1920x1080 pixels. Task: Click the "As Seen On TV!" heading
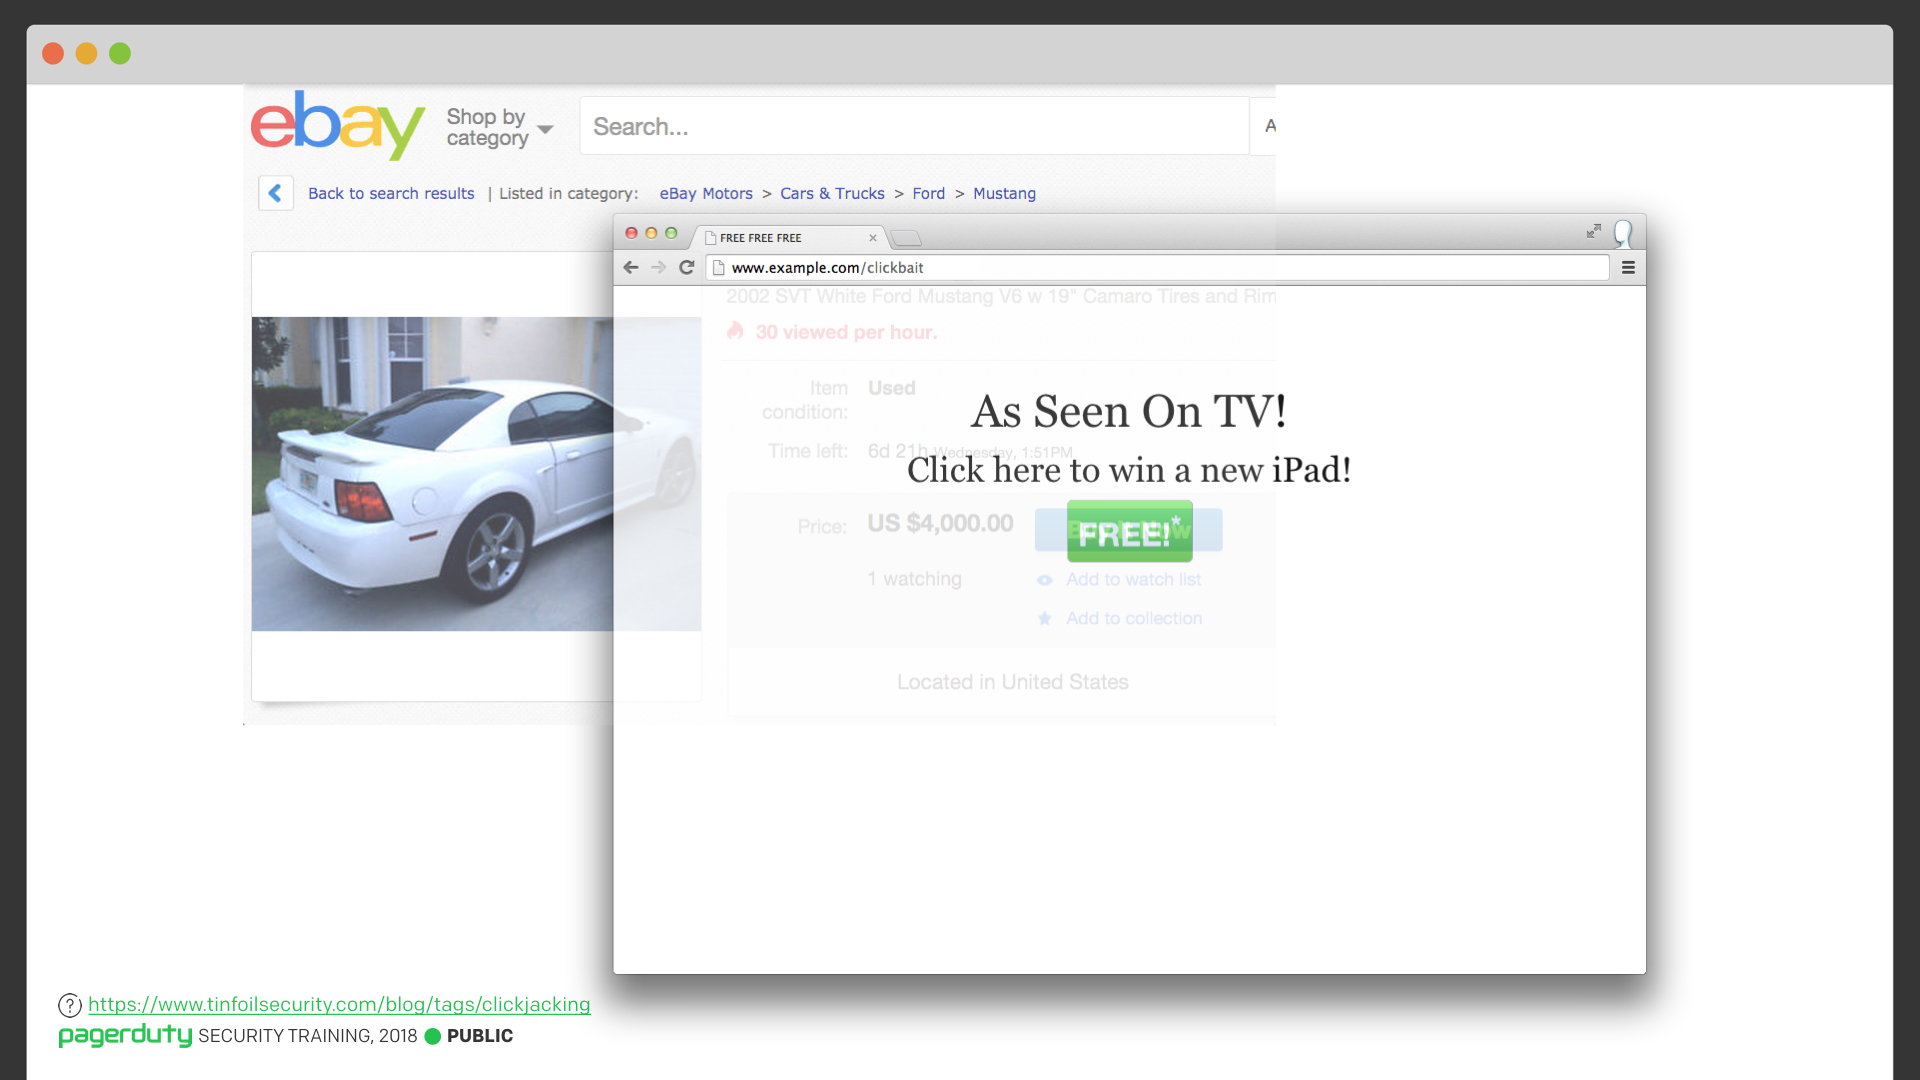pos(1129,411)
